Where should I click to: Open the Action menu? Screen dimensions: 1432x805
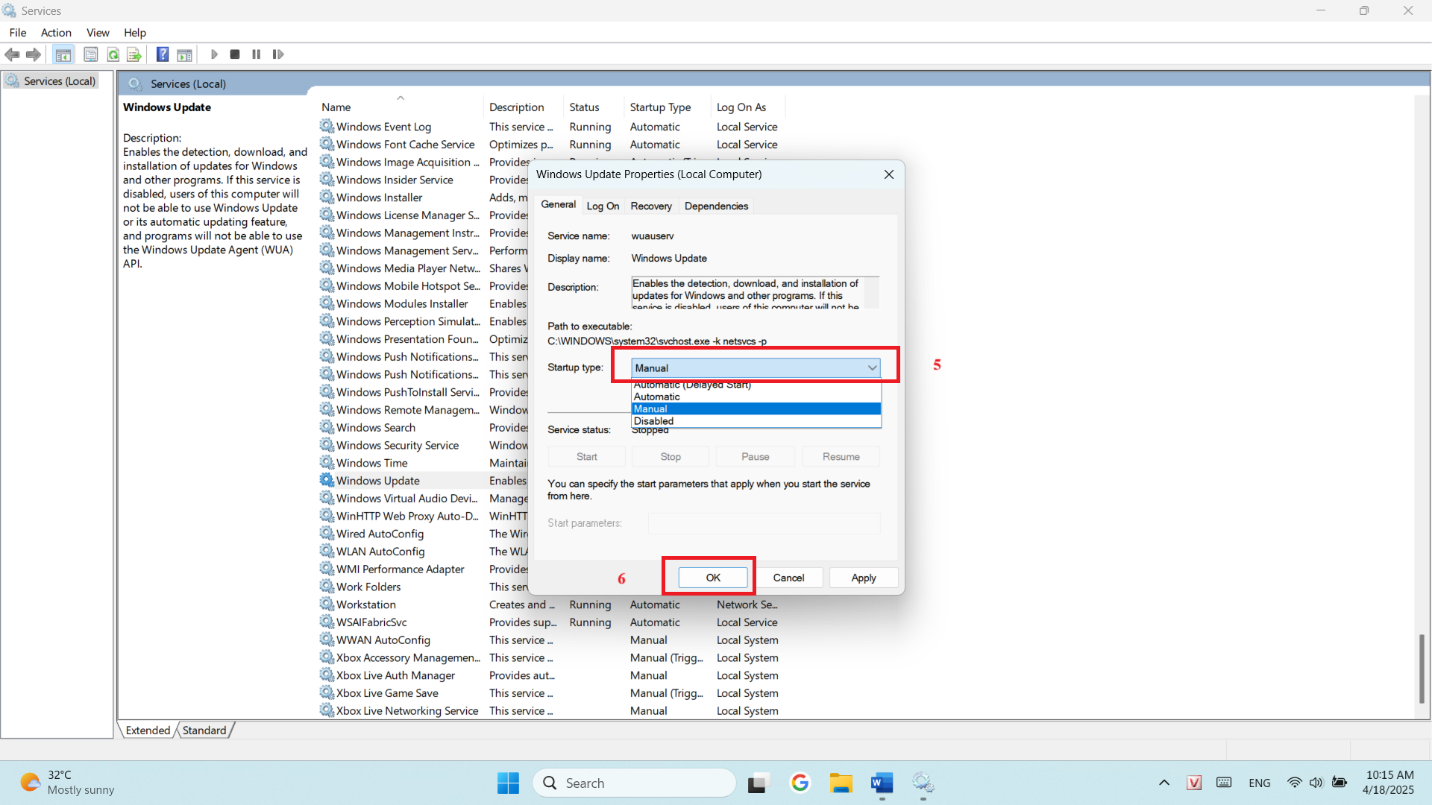(56, 33)
